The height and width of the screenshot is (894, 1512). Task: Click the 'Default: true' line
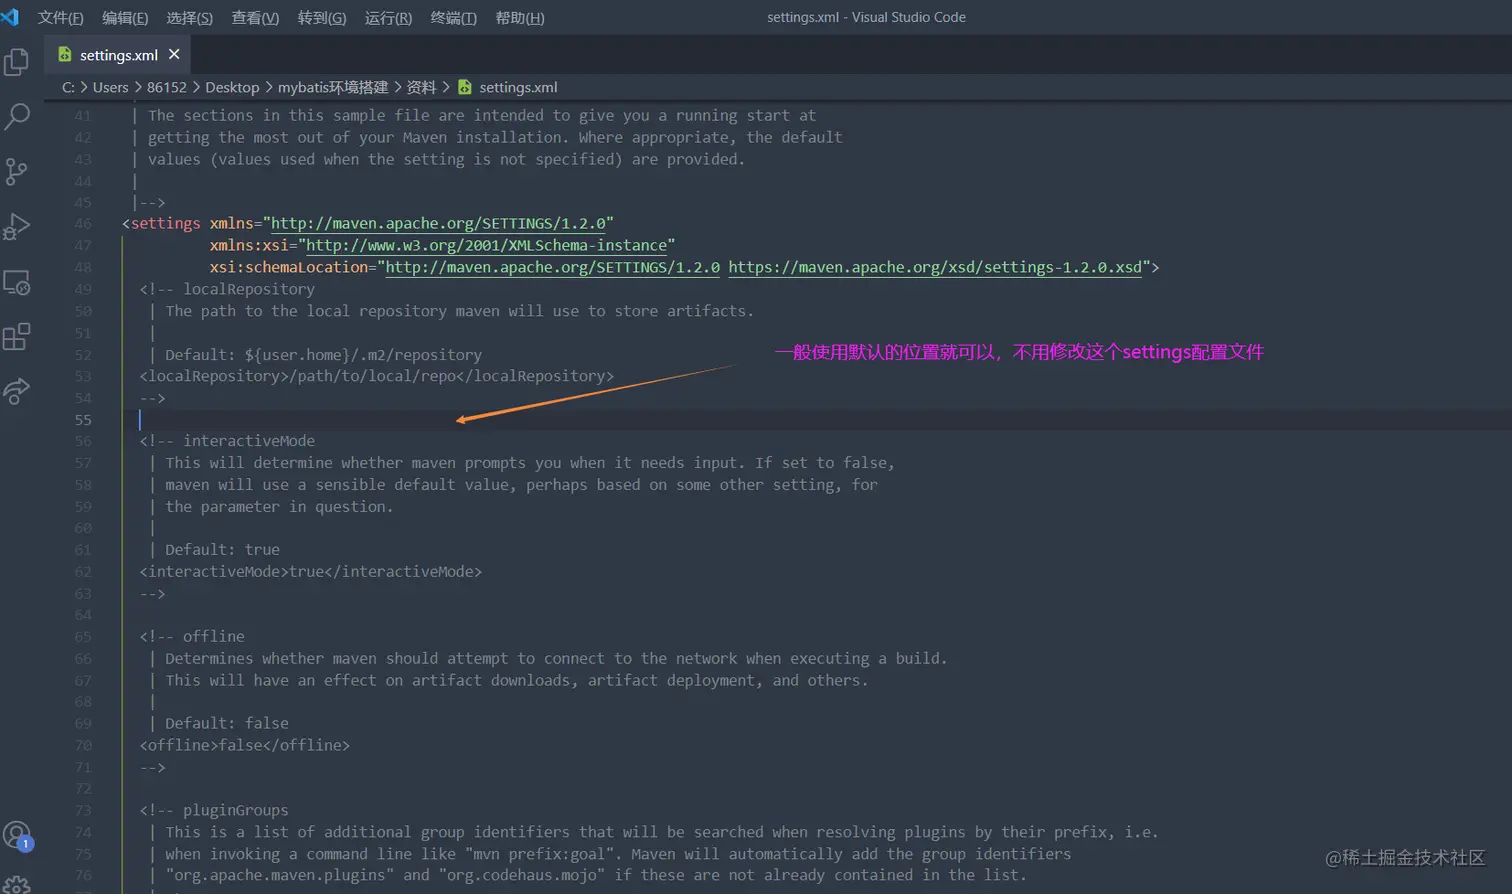click(x=222, y=550)
